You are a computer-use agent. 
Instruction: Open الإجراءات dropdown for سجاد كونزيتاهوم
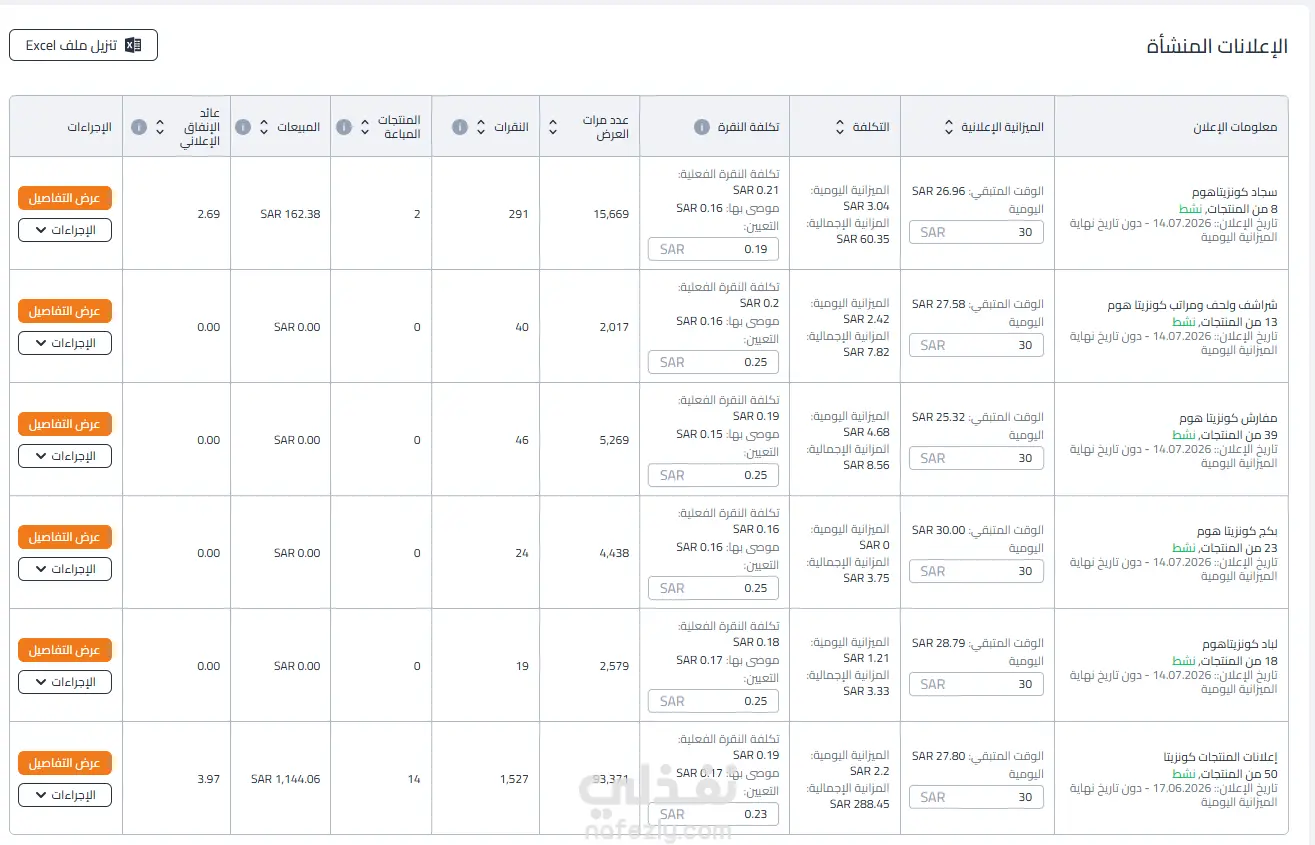(x=65, y=230)
